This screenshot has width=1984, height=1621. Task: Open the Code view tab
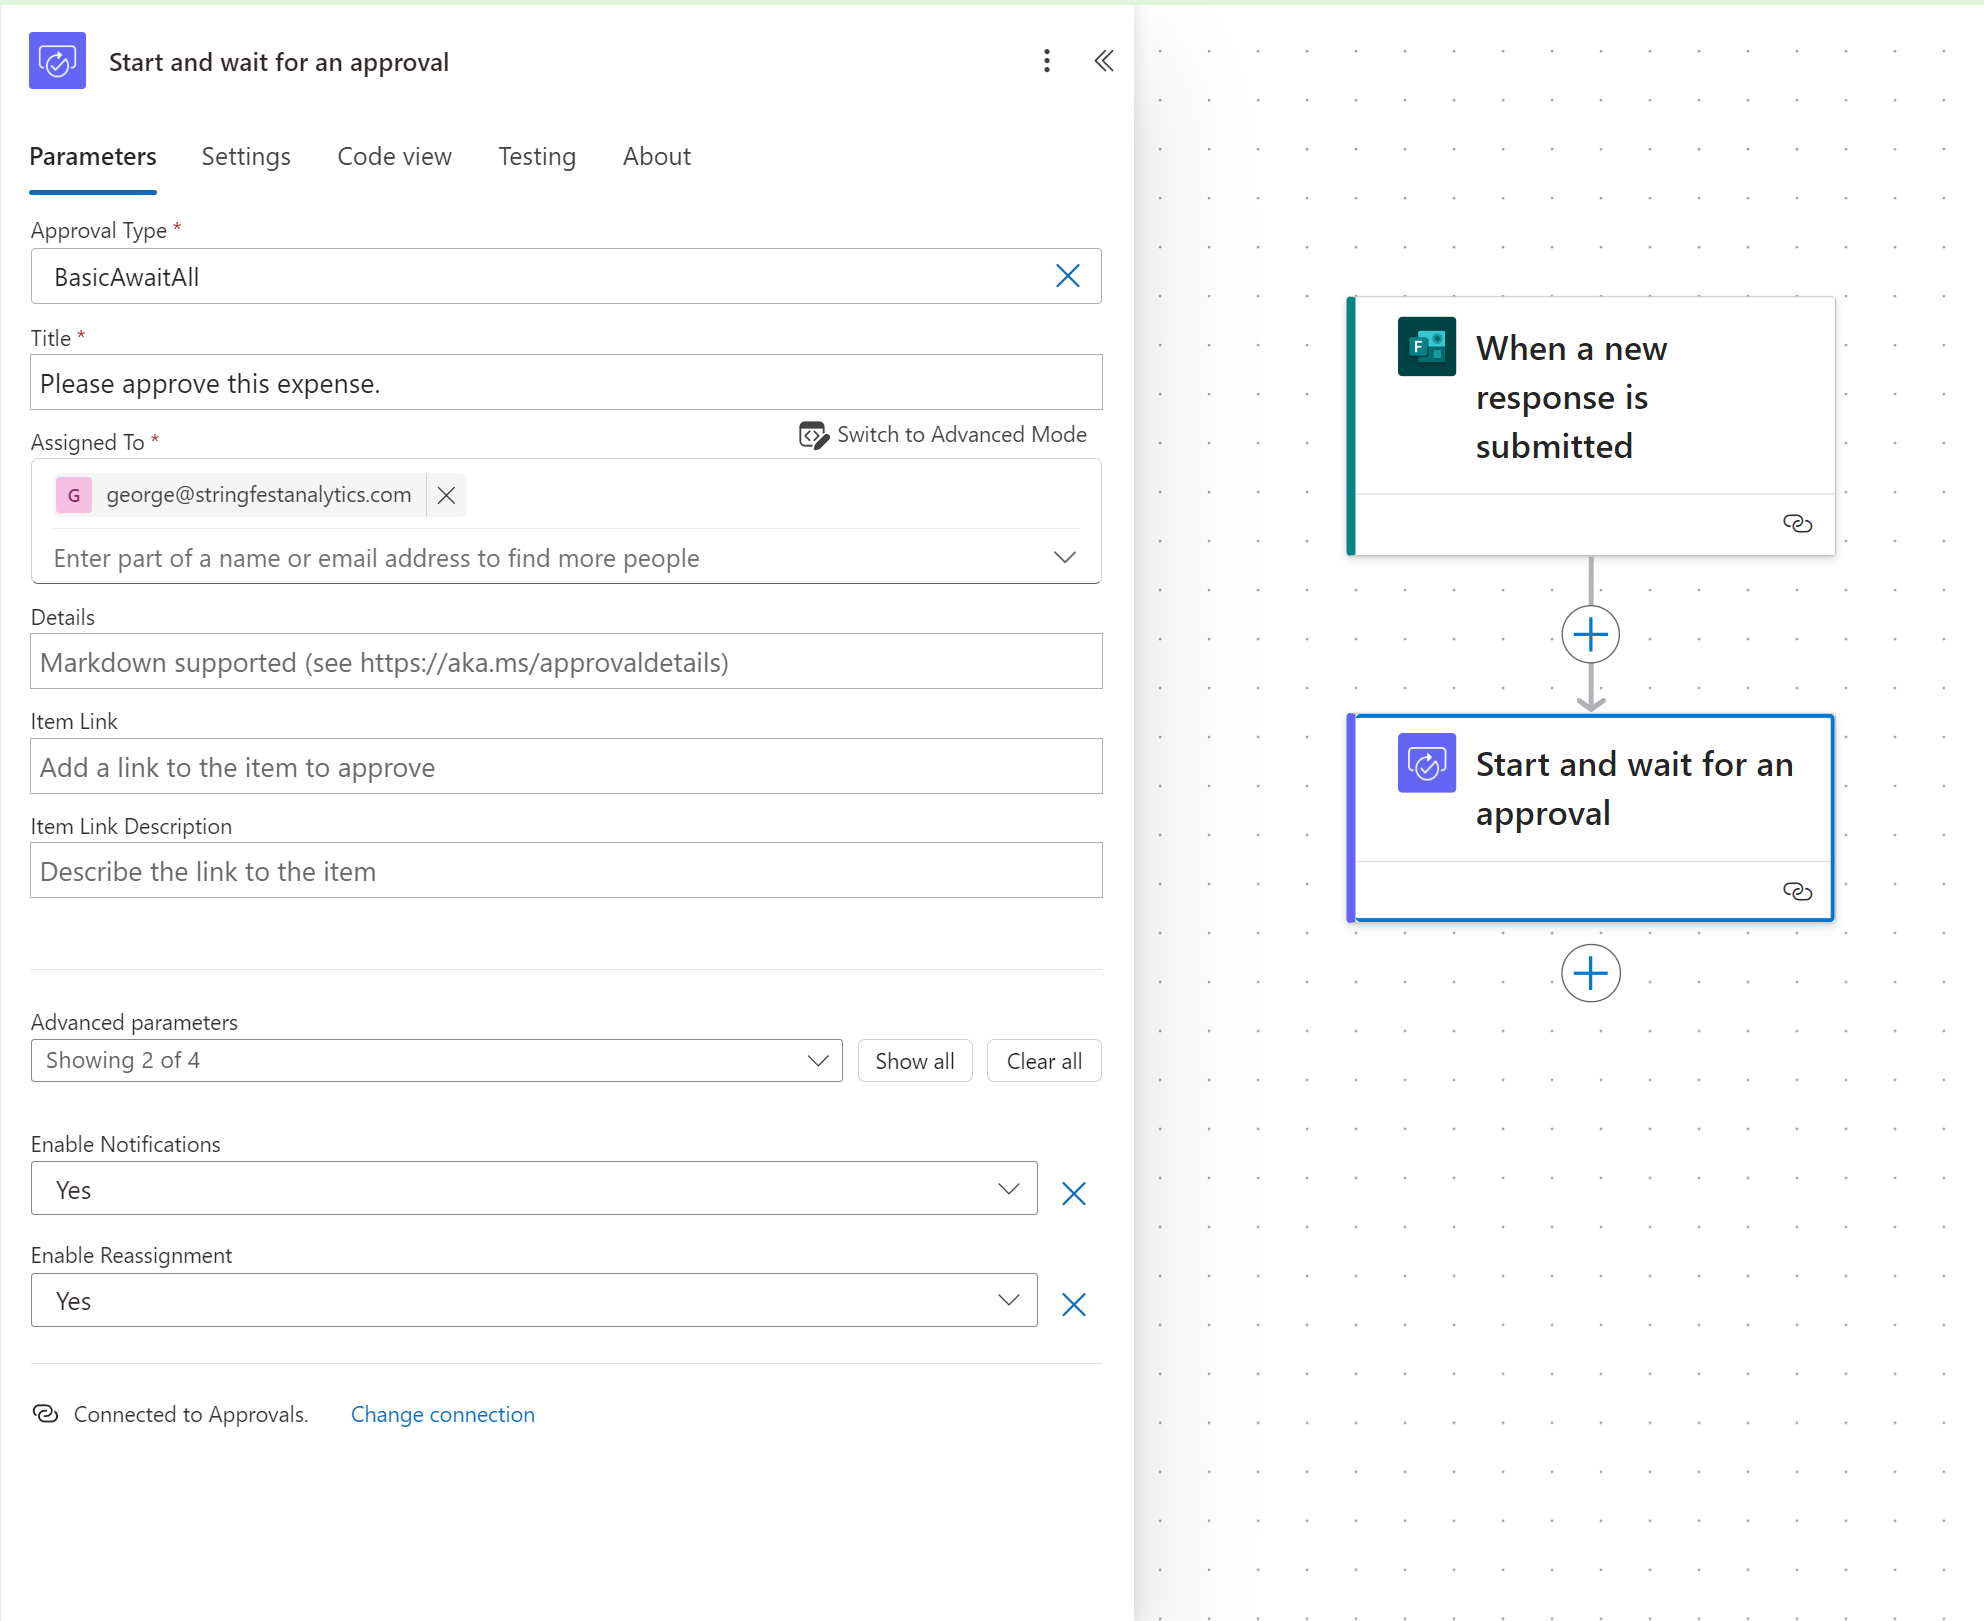pyautogui.click(x=394, y=157)
